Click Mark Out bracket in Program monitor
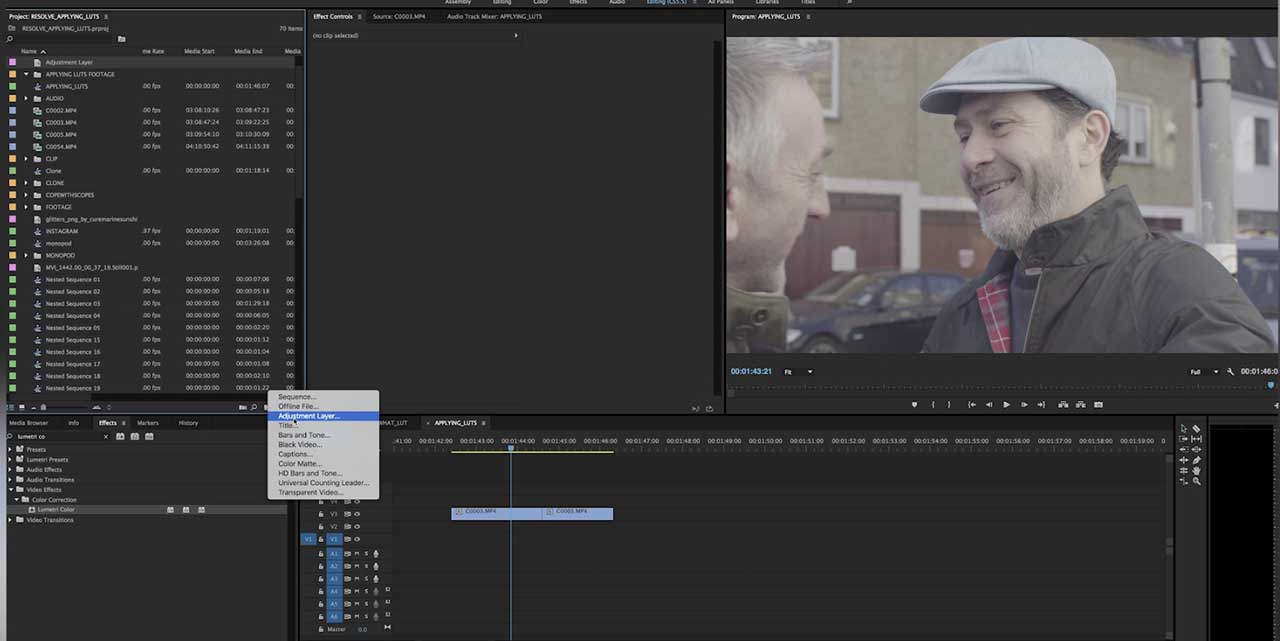Screen dimensions: 1280x641 (949, 404)
